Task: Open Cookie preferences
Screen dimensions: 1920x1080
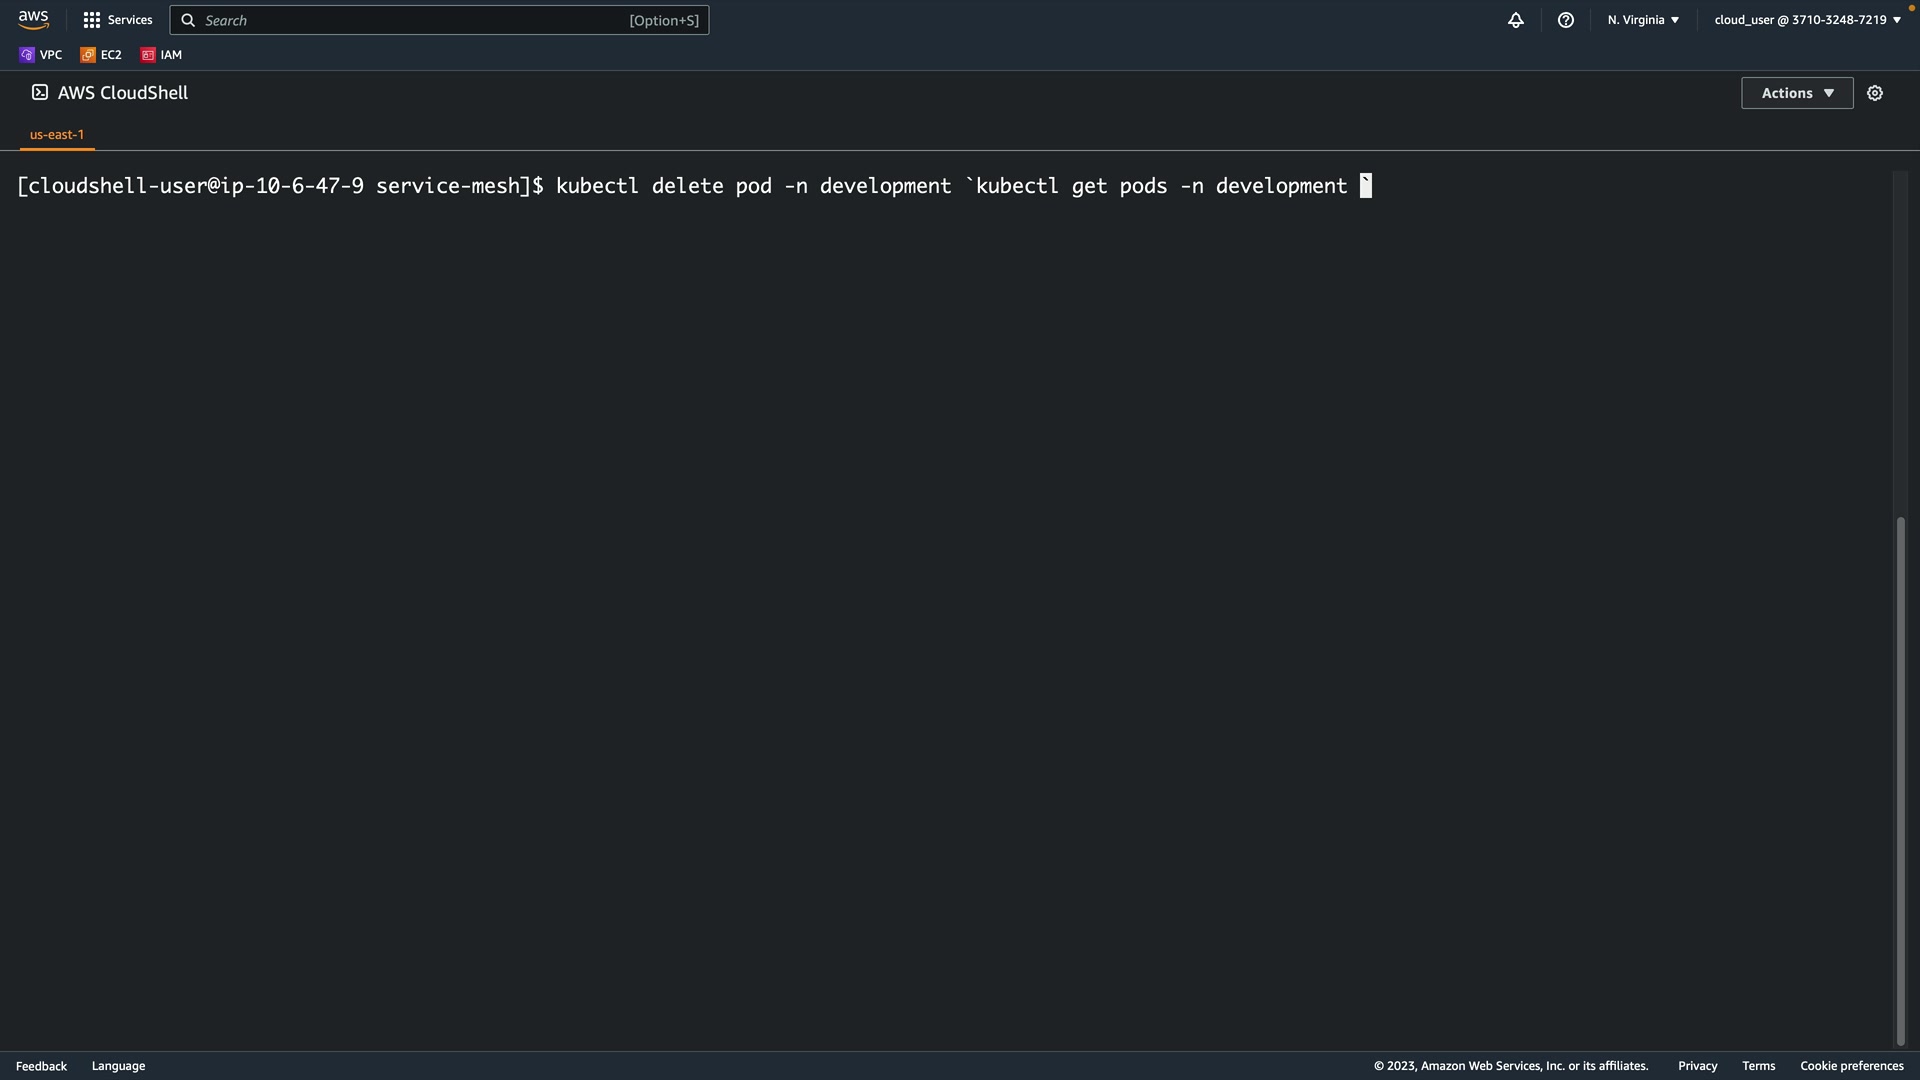Action: 1851,1066
